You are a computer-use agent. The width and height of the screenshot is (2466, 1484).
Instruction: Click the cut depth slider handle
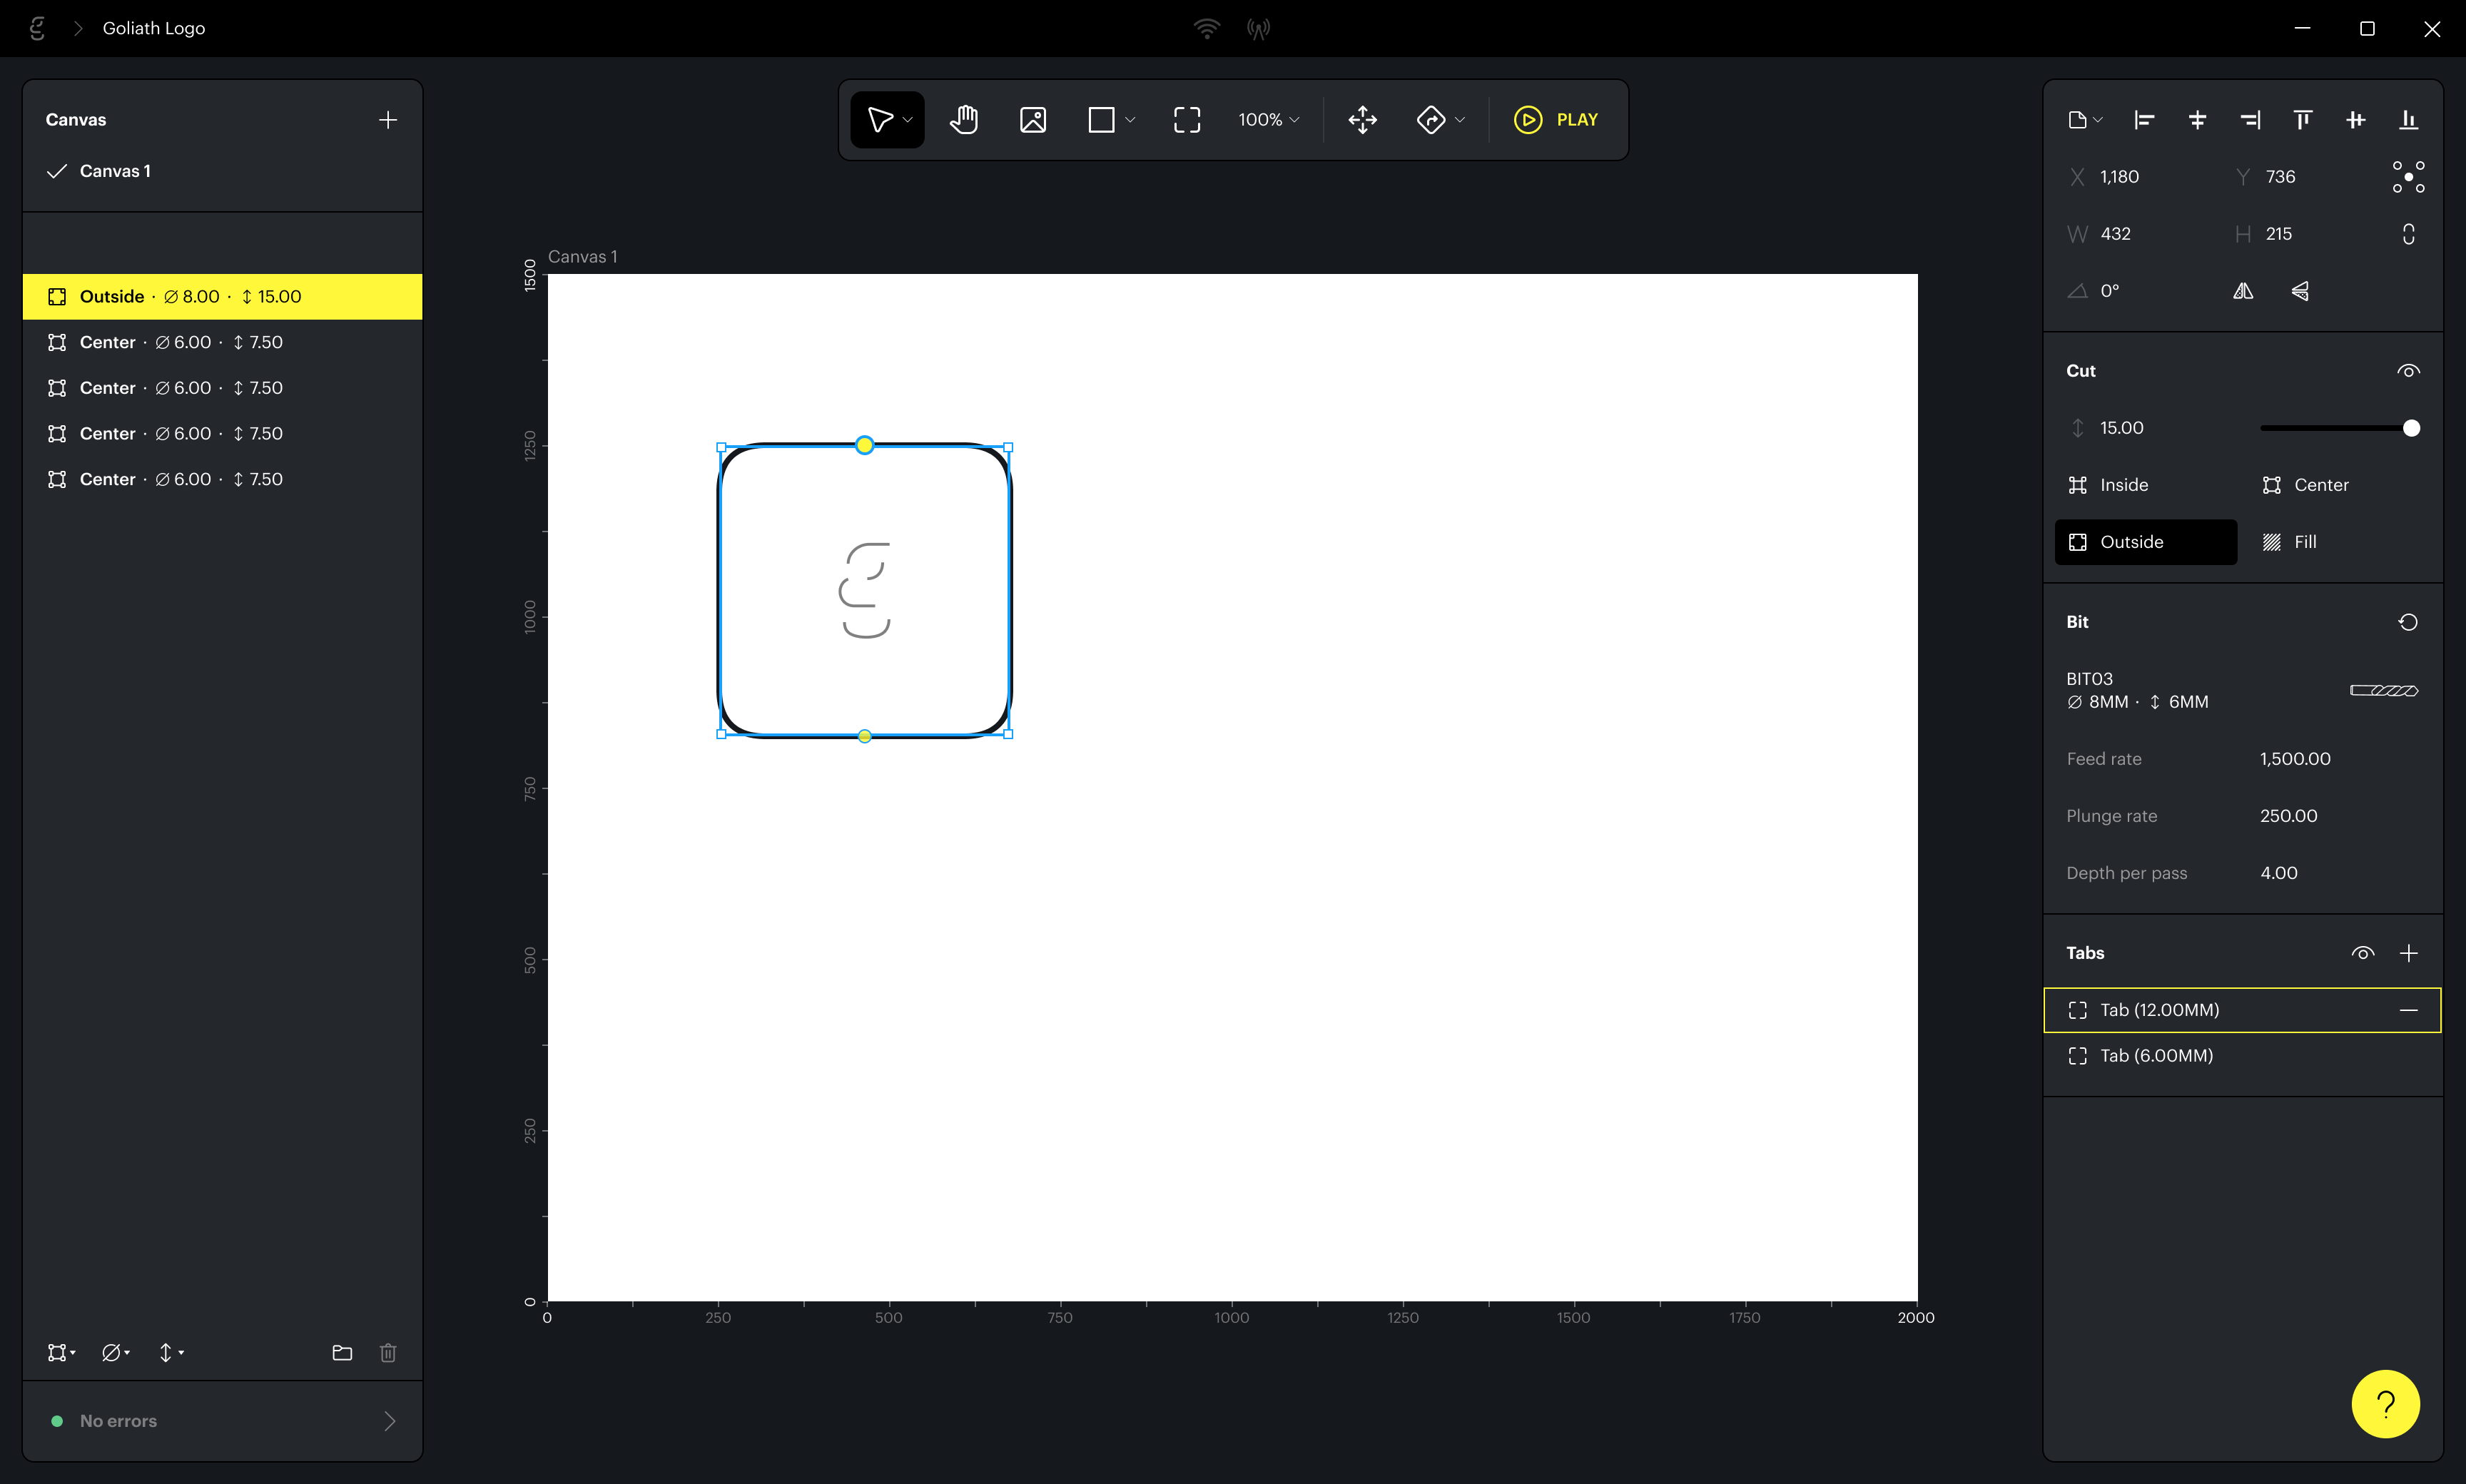click(2411, 428)
